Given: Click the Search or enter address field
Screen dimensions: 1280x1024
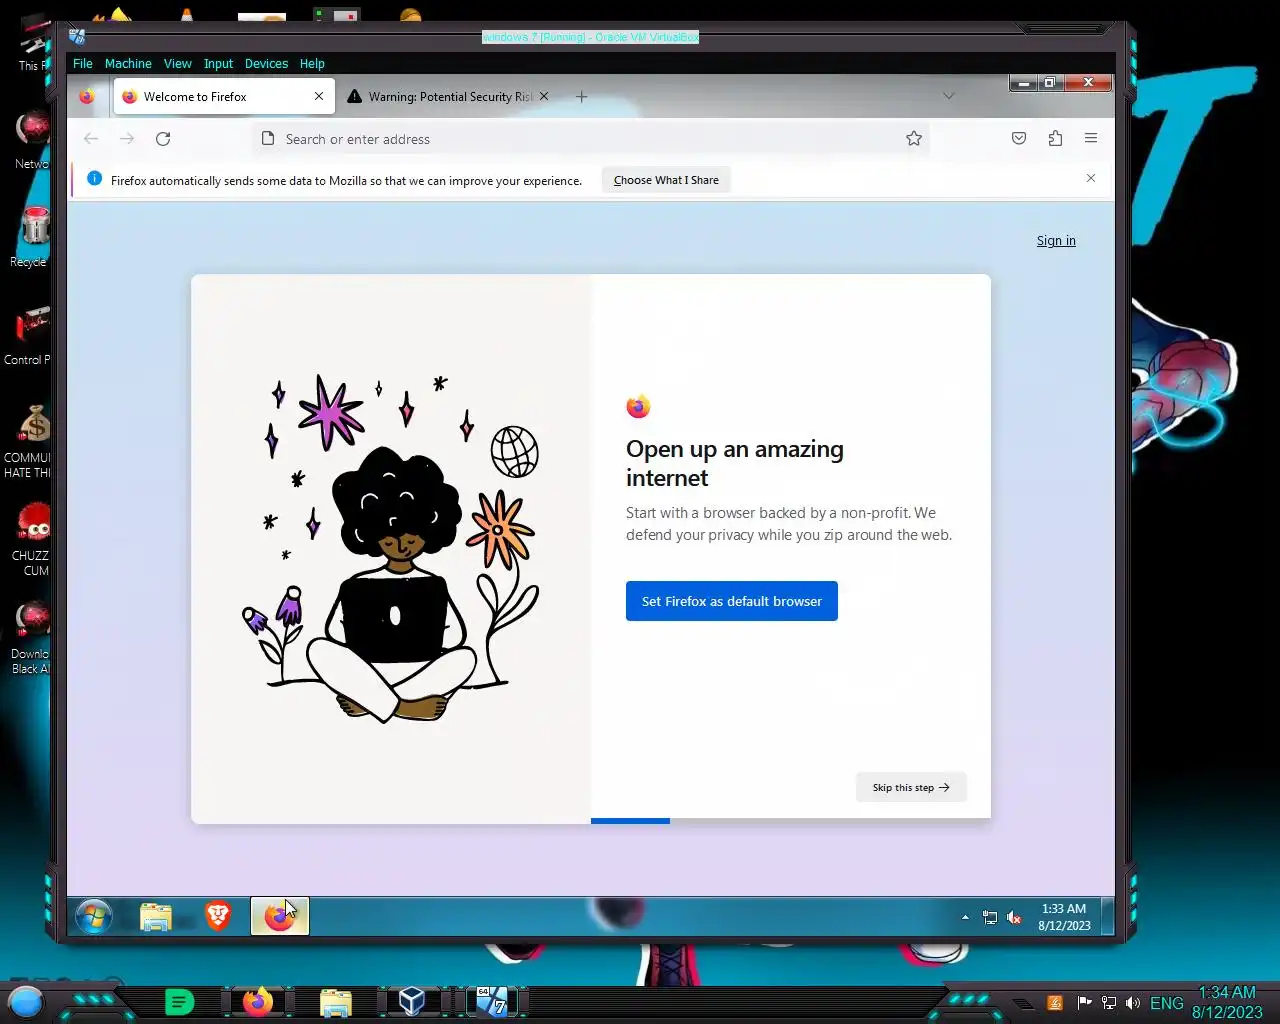Looking at the screenshot, I should coord(590,139).
